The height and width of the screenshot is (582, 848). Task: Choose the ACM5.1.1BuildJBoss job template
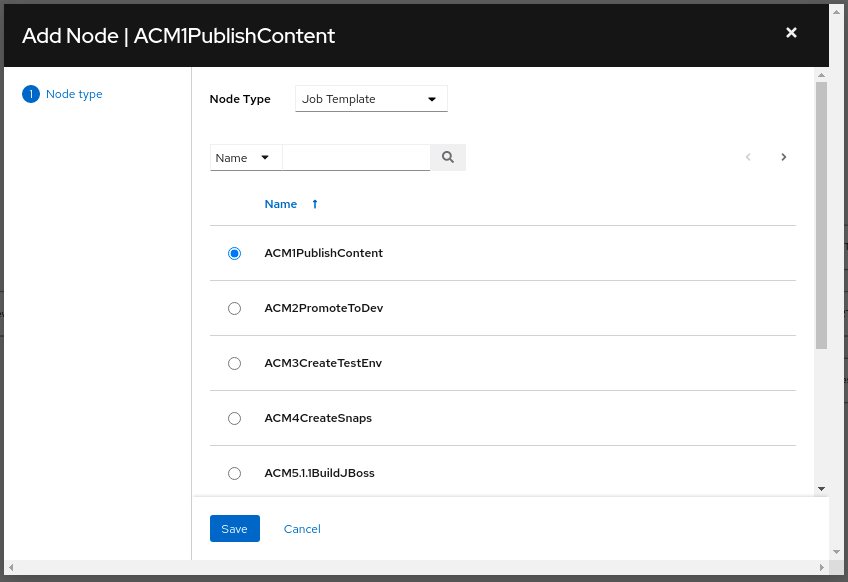click(x=235, y=473)
